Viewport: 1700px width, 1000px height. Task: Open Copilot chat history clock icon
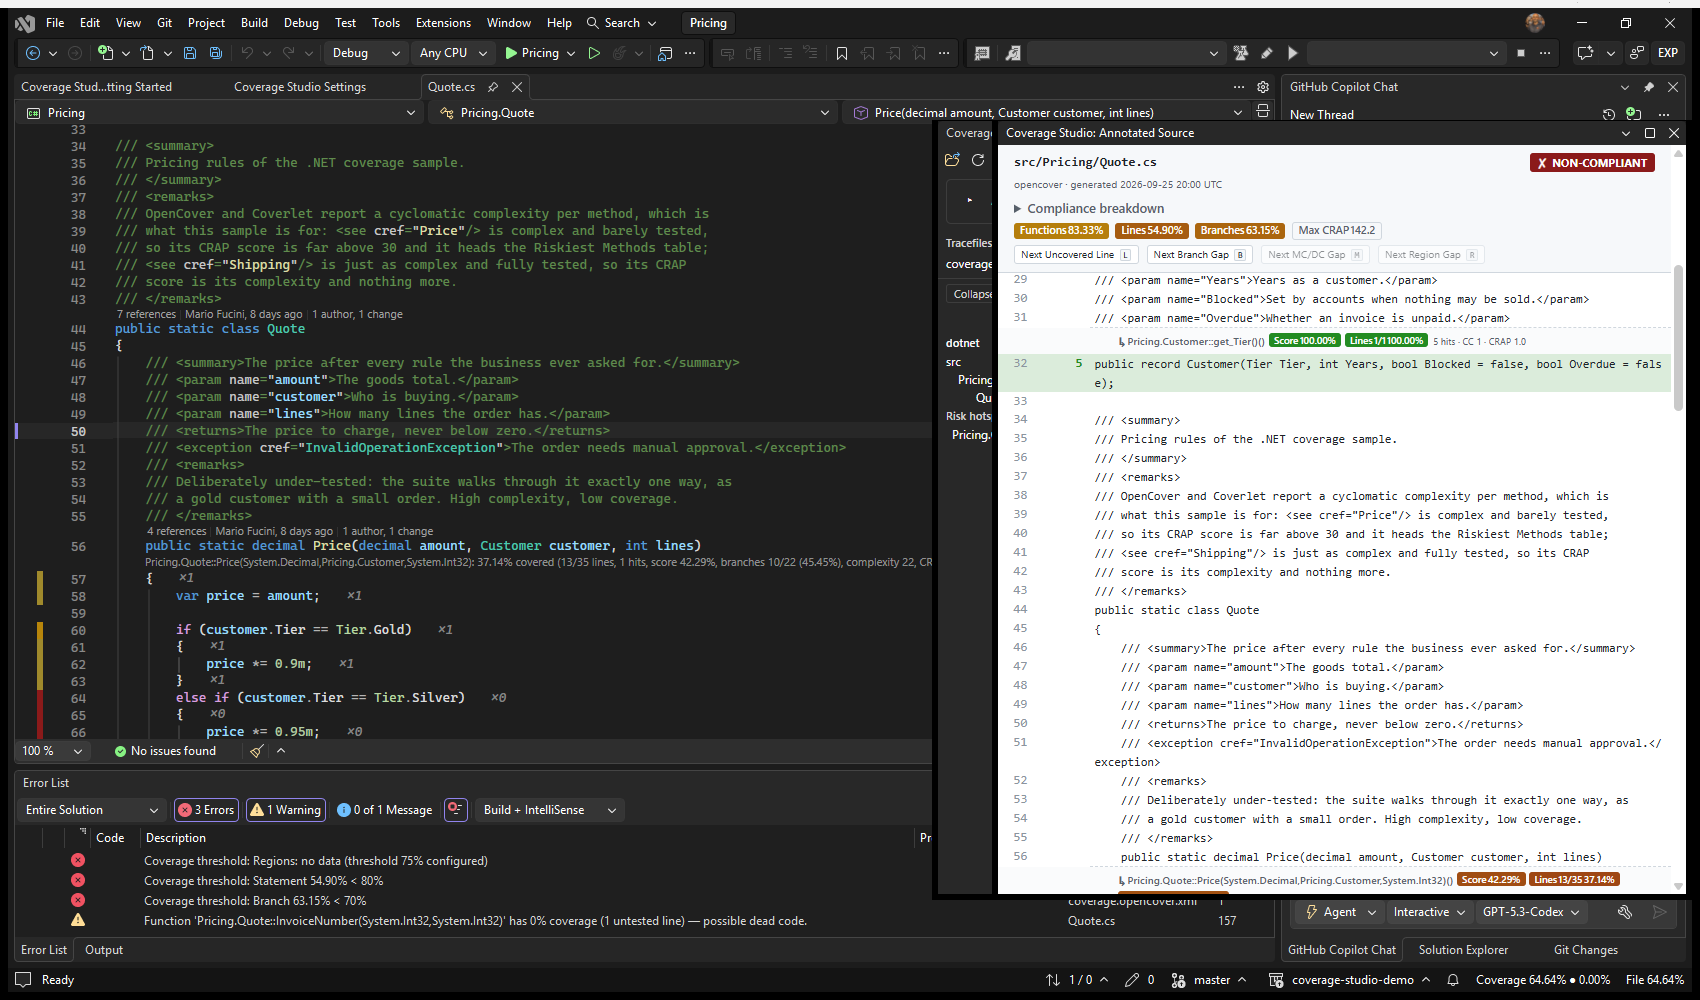tap(1609, 114)
